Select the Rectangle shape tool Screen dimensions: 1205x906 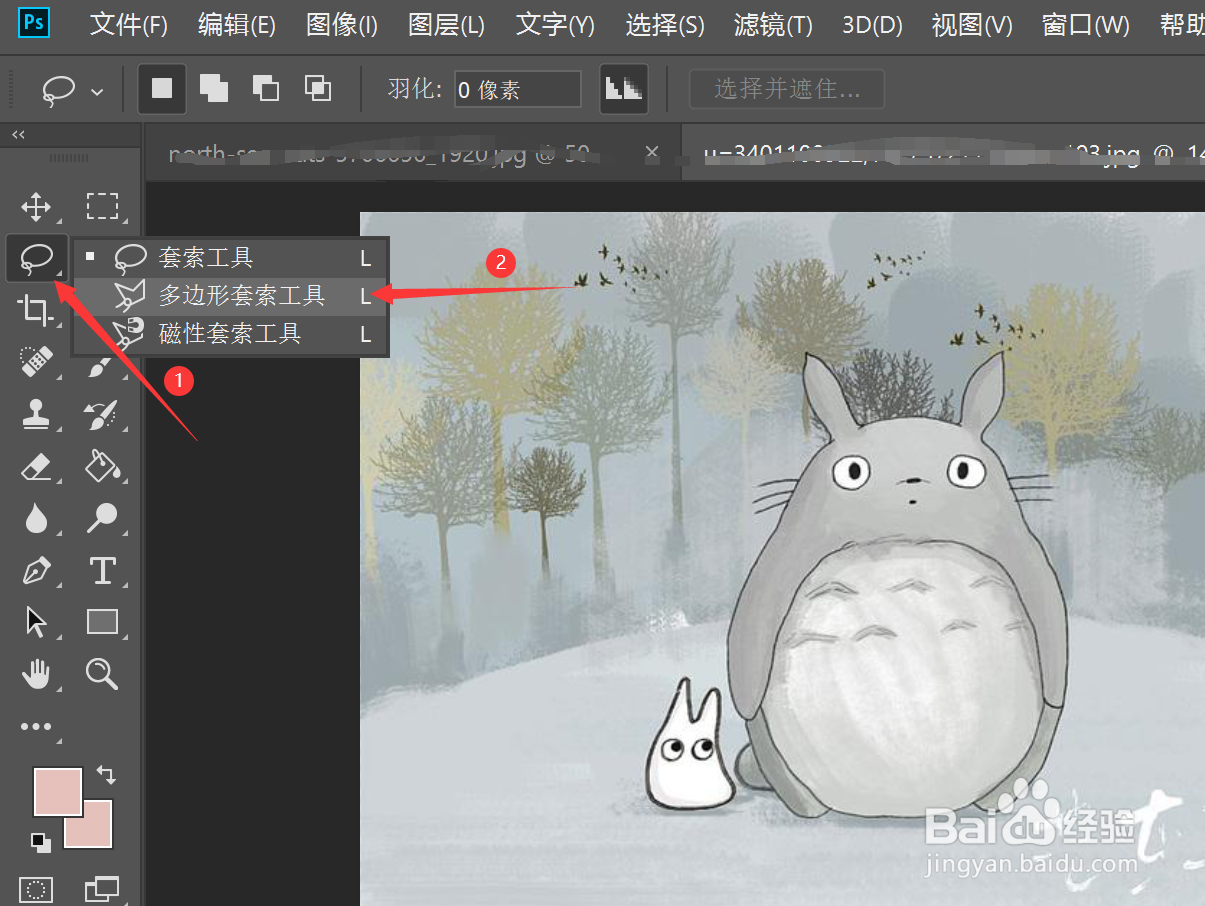102,622
